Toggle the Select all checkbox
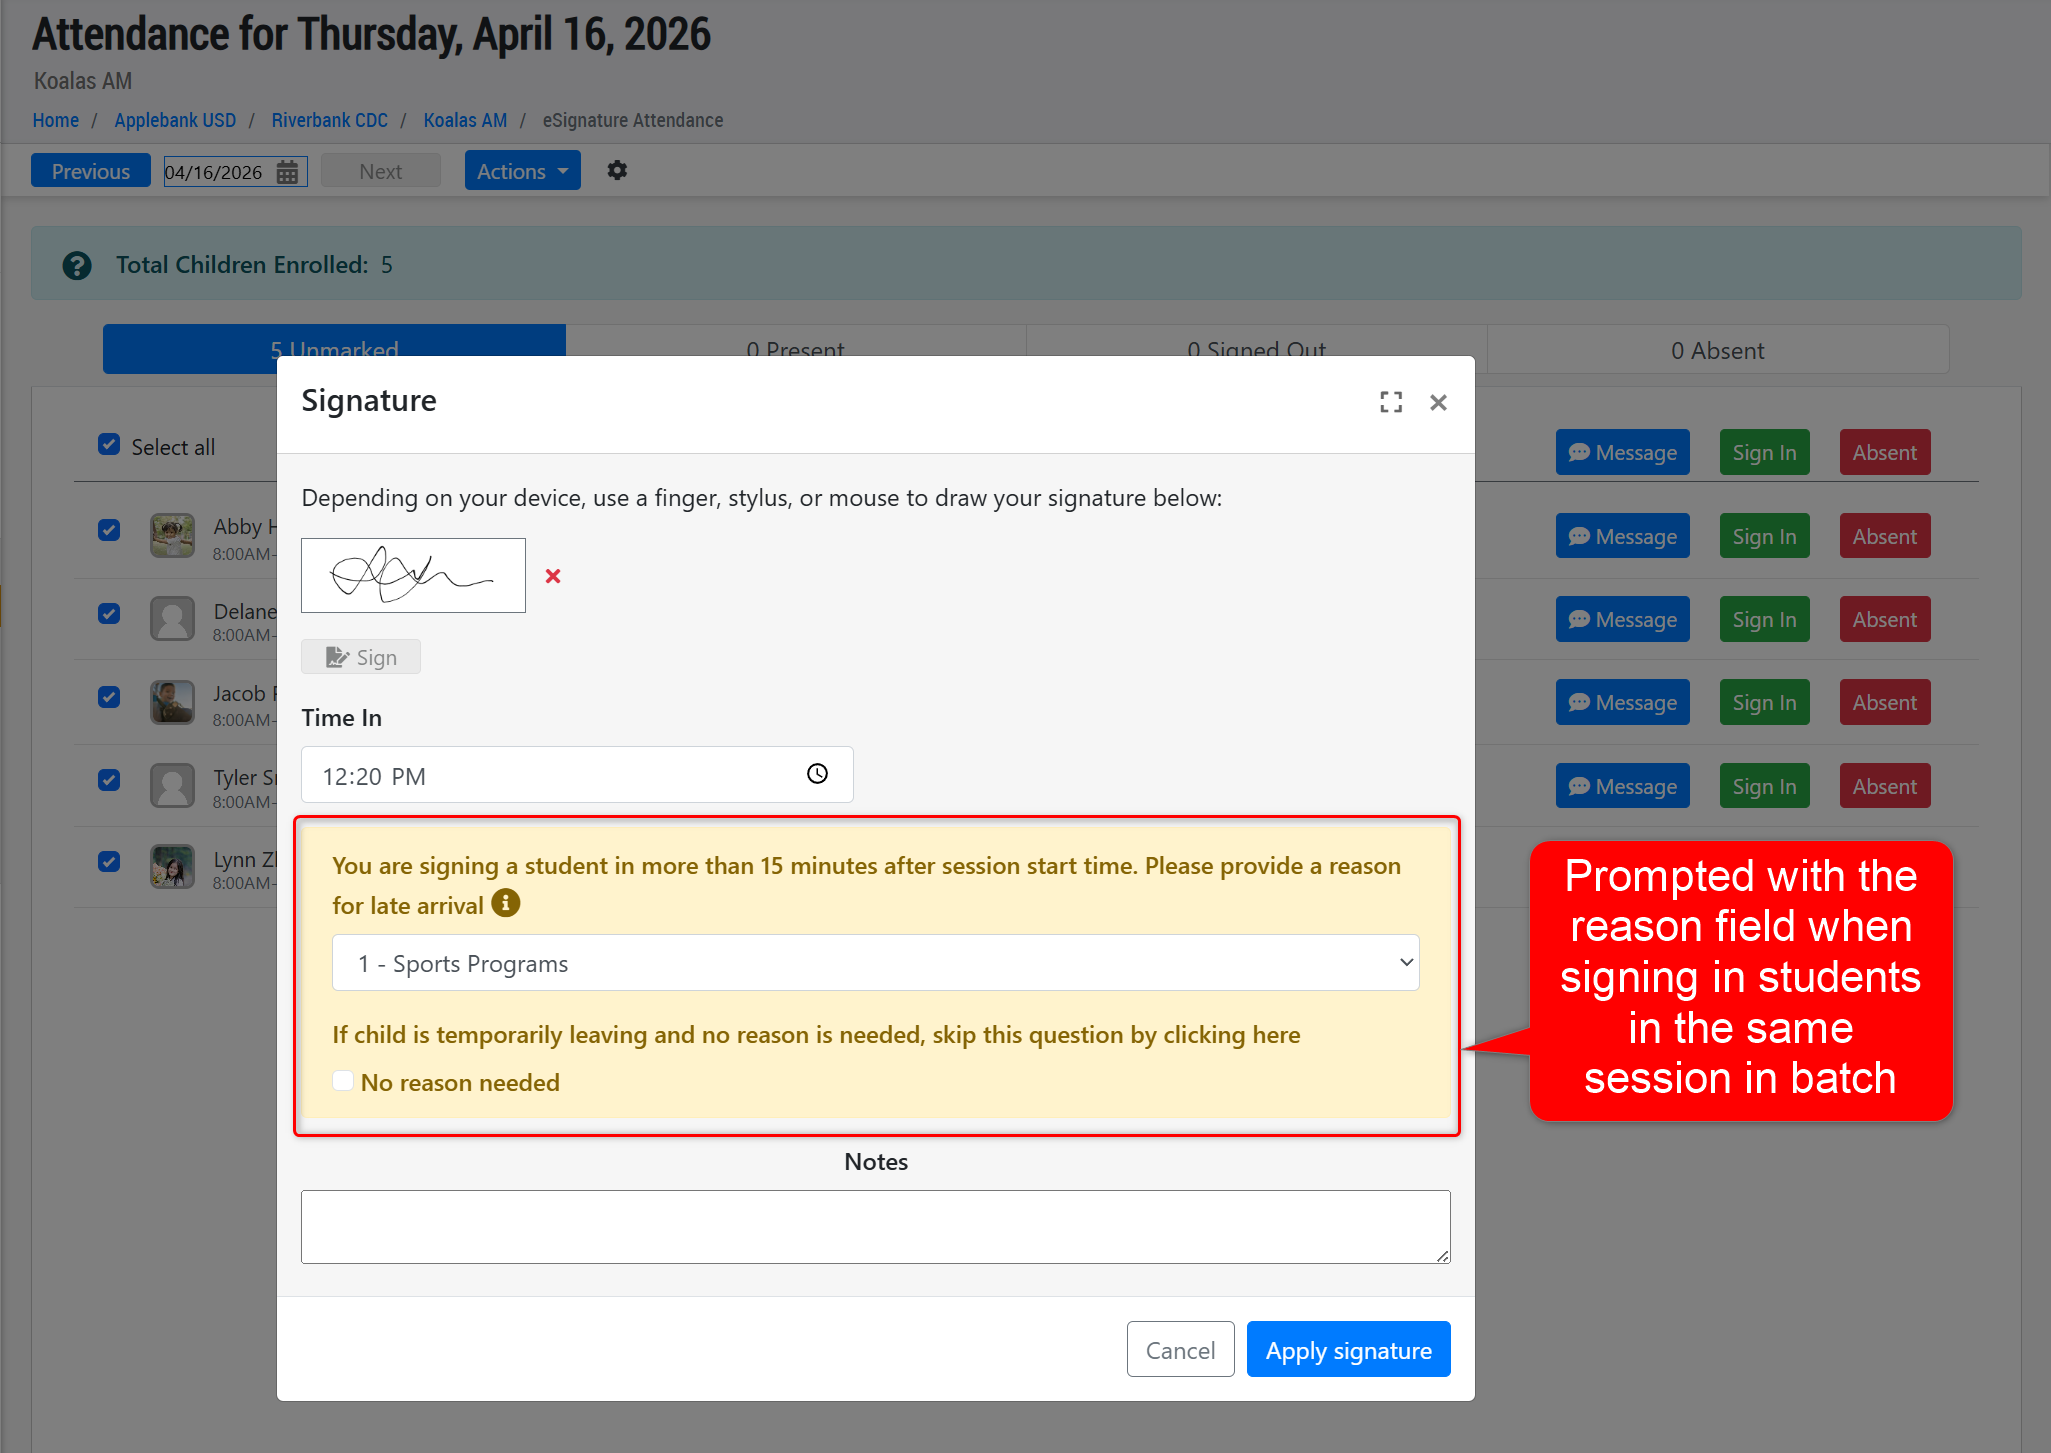 pyautogui.click(x=109, y=445)
